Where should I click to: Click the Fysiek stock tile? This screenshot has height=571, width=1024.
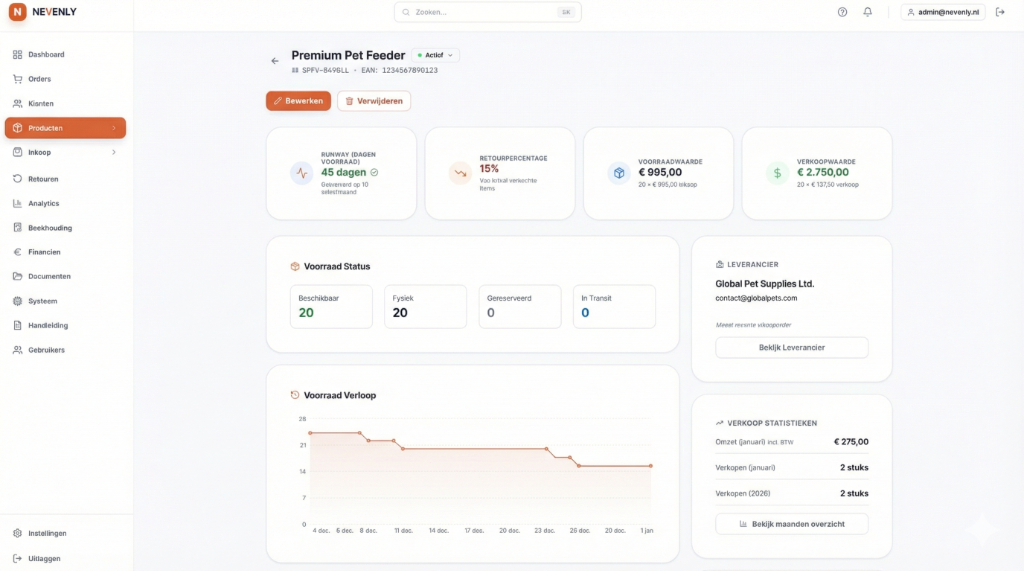(426, 306)
